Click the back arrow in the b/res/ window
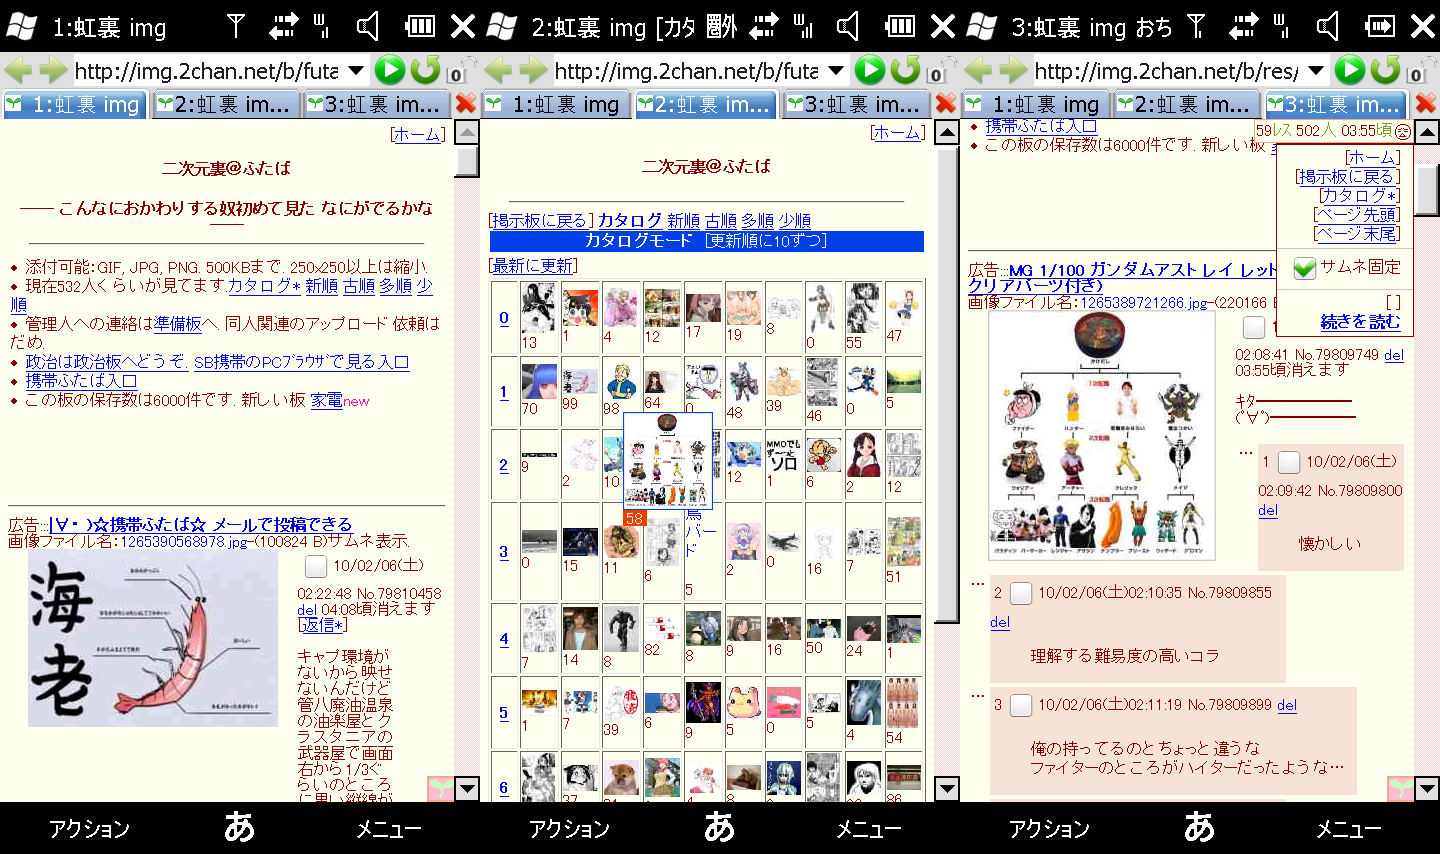This screenshot has width=1440, height=854. [x=978, y=70]
